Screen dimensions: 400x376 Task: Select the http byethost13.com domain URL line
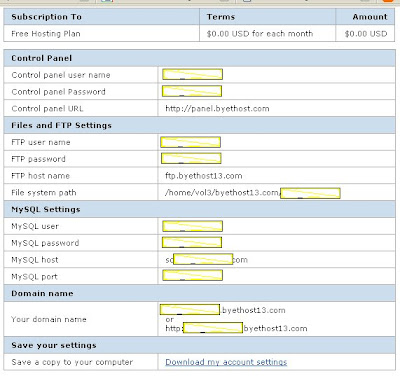tap(236, 328)
